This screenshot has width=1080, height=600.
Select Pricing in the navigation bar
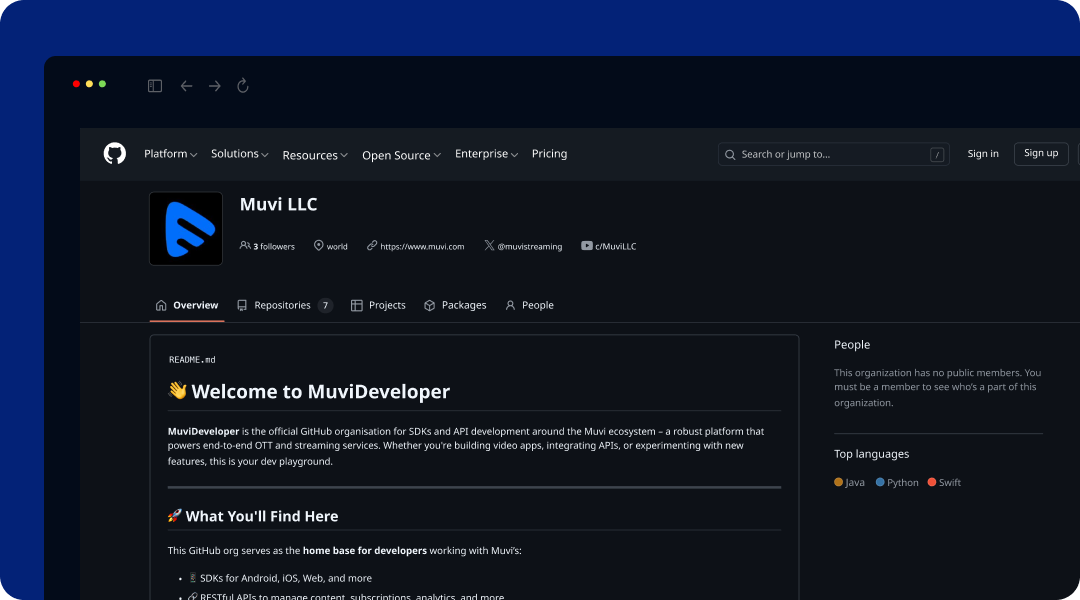coord(549,153)
